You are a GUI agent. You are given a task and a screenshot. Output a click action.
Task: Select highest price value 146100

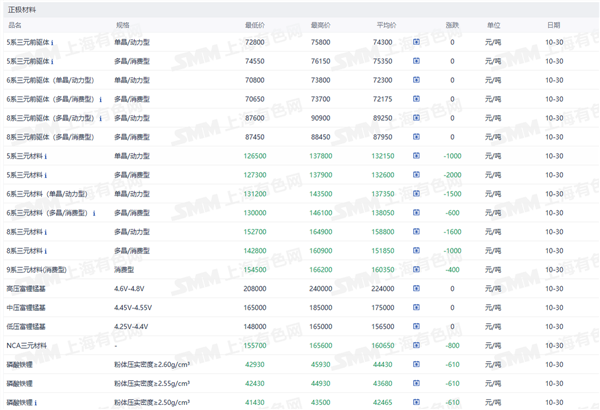coord(321,213)
